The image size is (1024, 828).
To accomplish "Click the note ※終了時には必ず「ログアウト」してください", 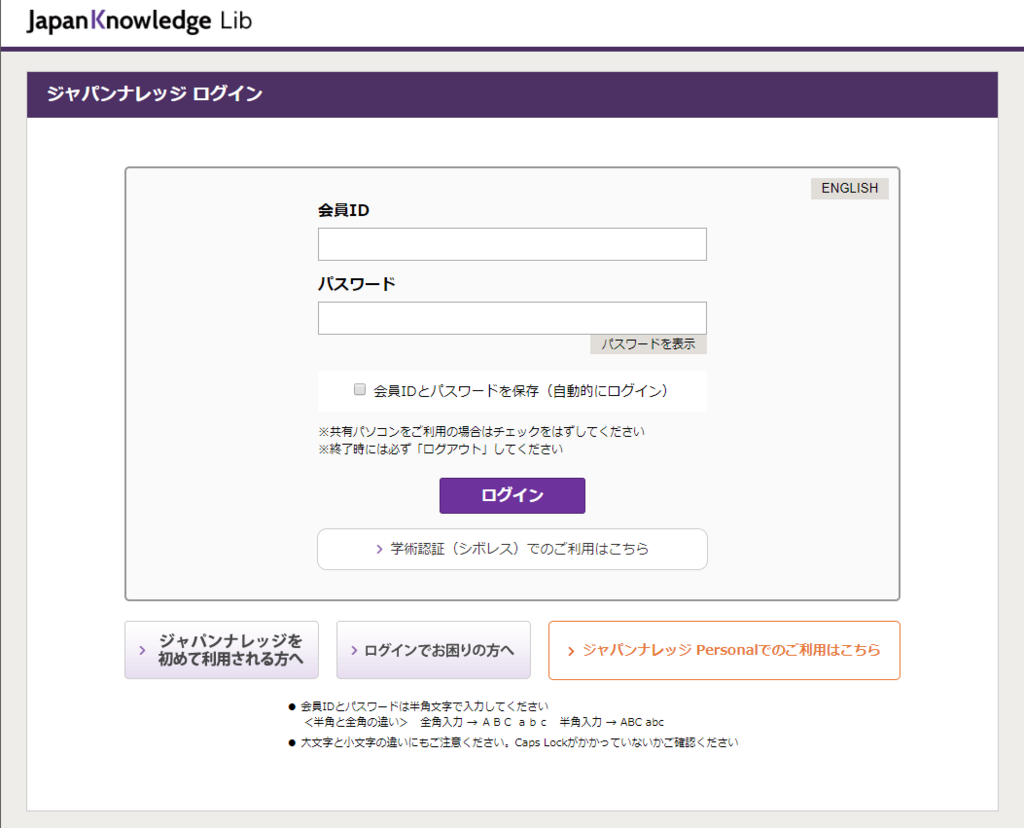I will pos(440,449).
